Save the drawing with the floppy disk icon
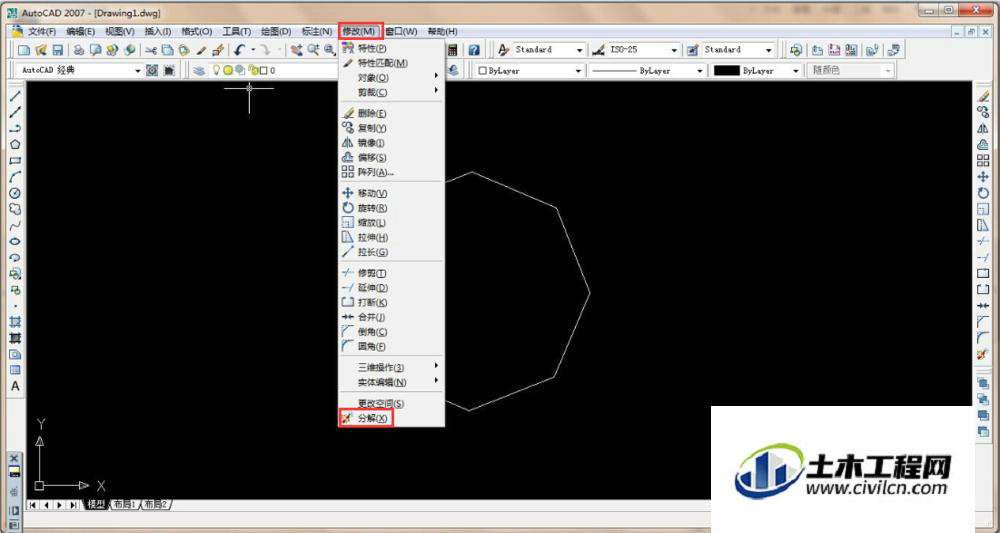The image size is (1000, 533). (57, 50)
